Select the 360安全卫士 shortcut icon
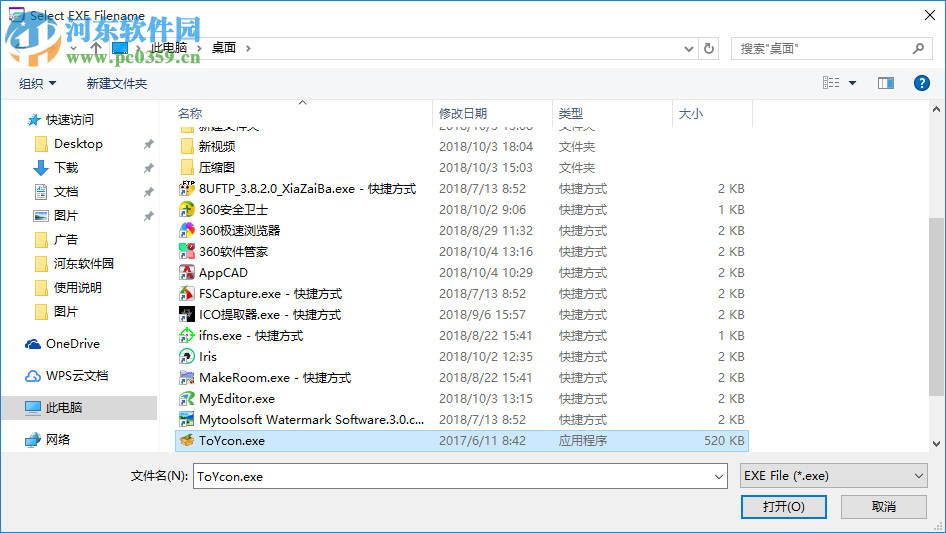This screenshot has width=946, height=533. 187,209
